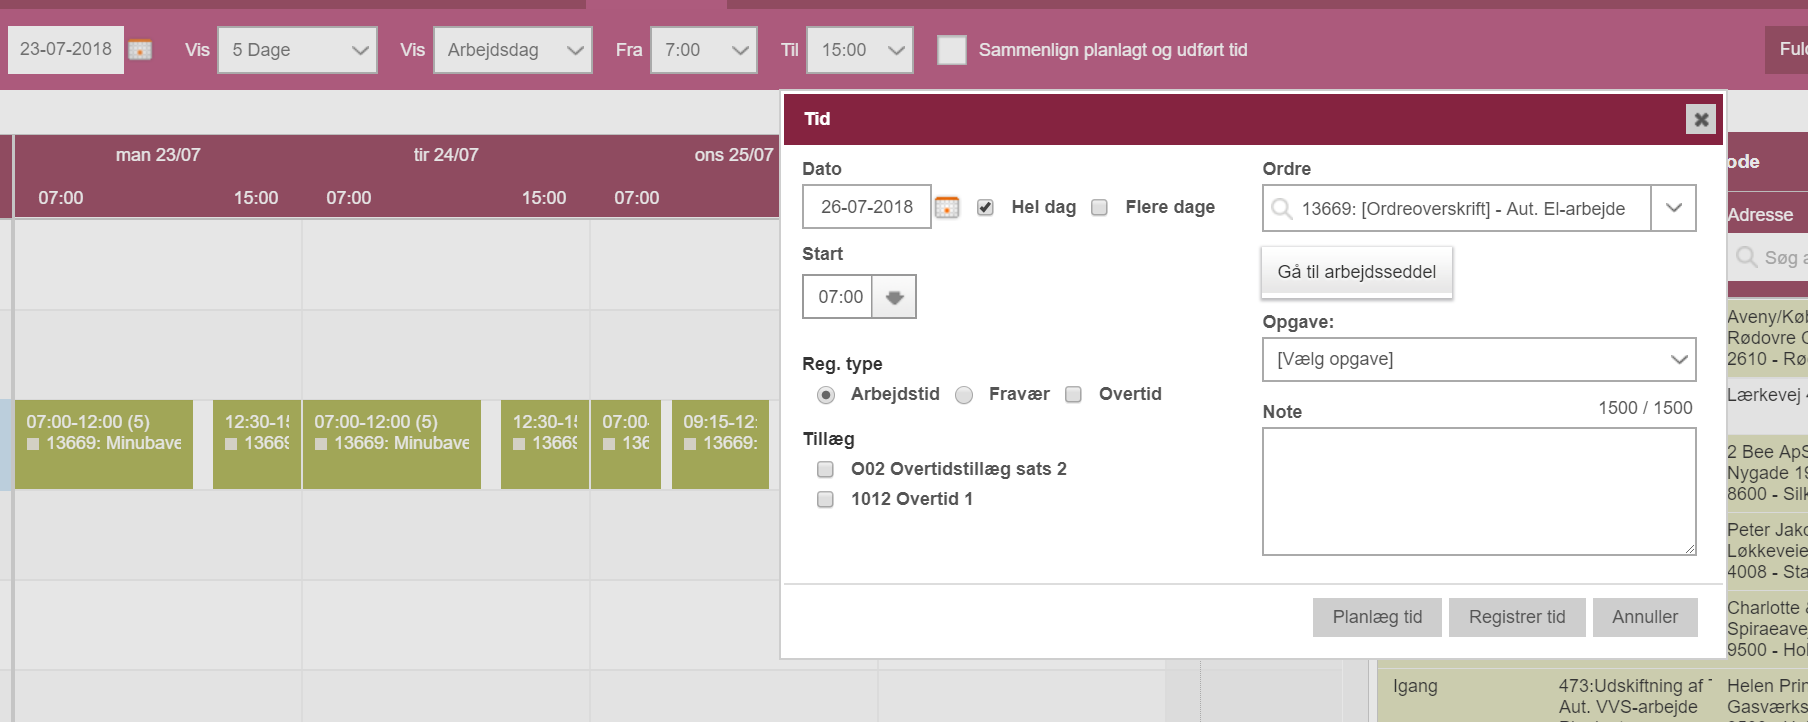This screenshot has width=1808, height=722.
Task: Open the Arbejdsdag dropdown
Action: [513, 50]
